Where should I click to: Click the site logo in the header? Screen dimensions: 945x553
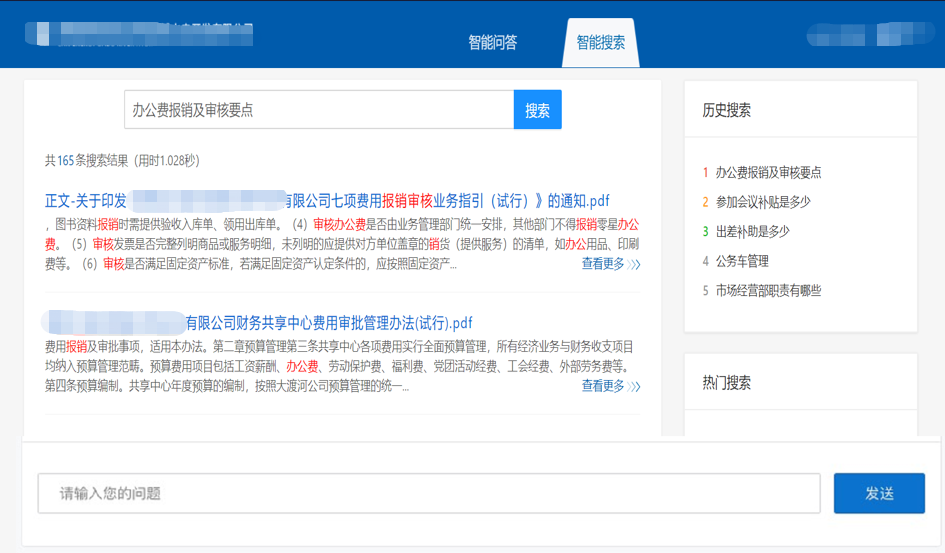coord(140,33)
